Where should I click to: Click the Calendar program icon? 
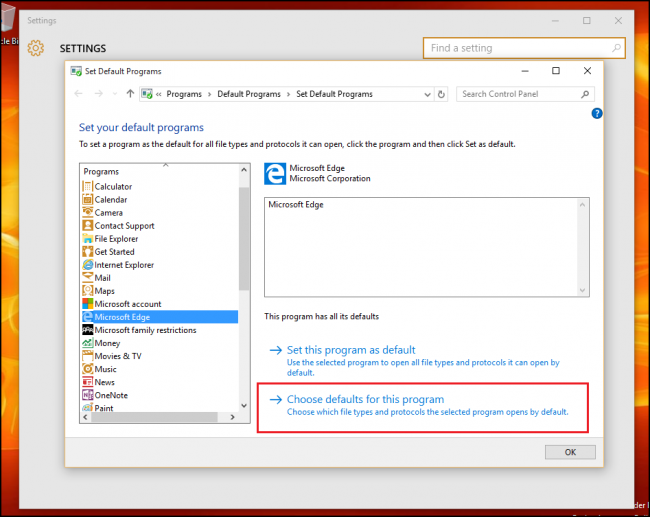[87, 199]
